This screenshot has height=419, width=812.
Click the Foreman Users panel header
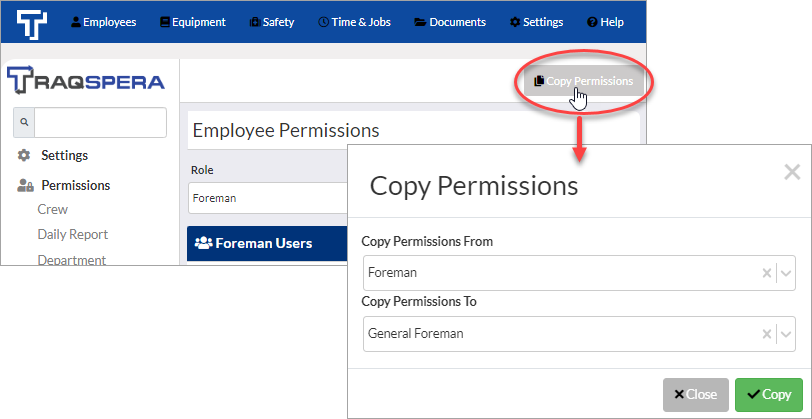pyautogui.click(x=266, y=243)
